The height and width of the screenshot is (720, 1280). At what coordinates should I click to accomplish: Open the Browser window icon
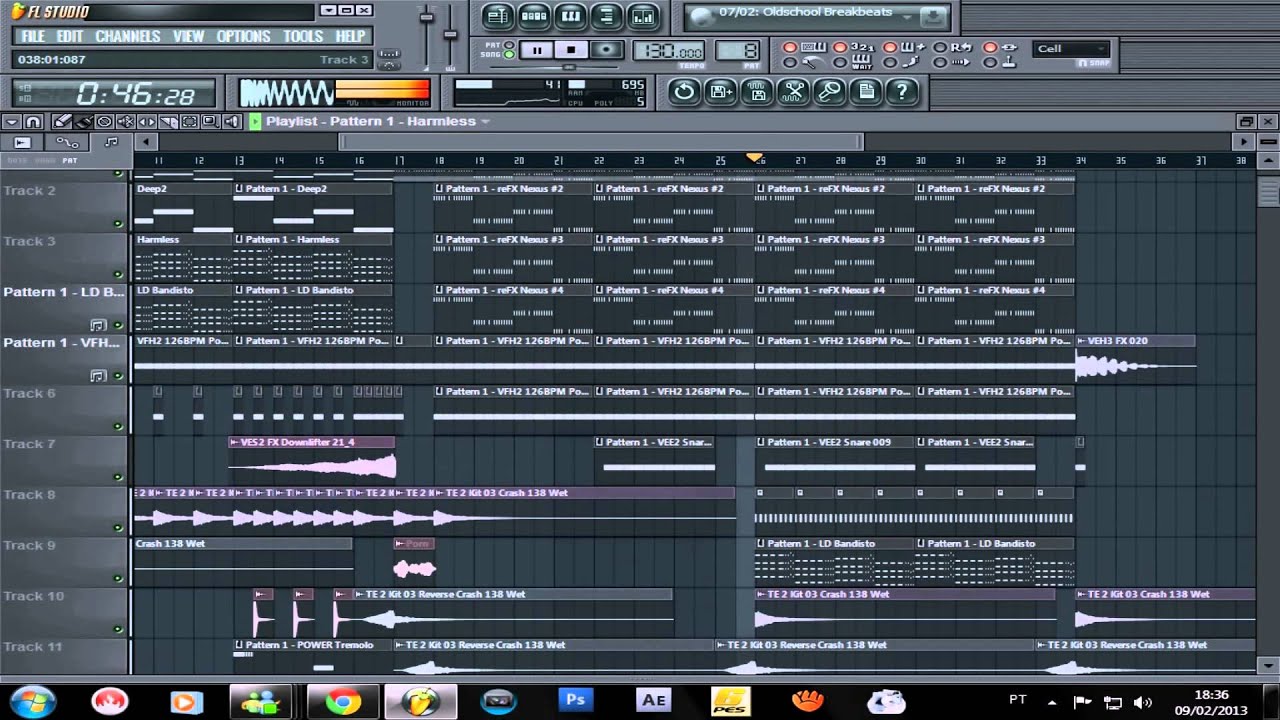tap(606, 16)
